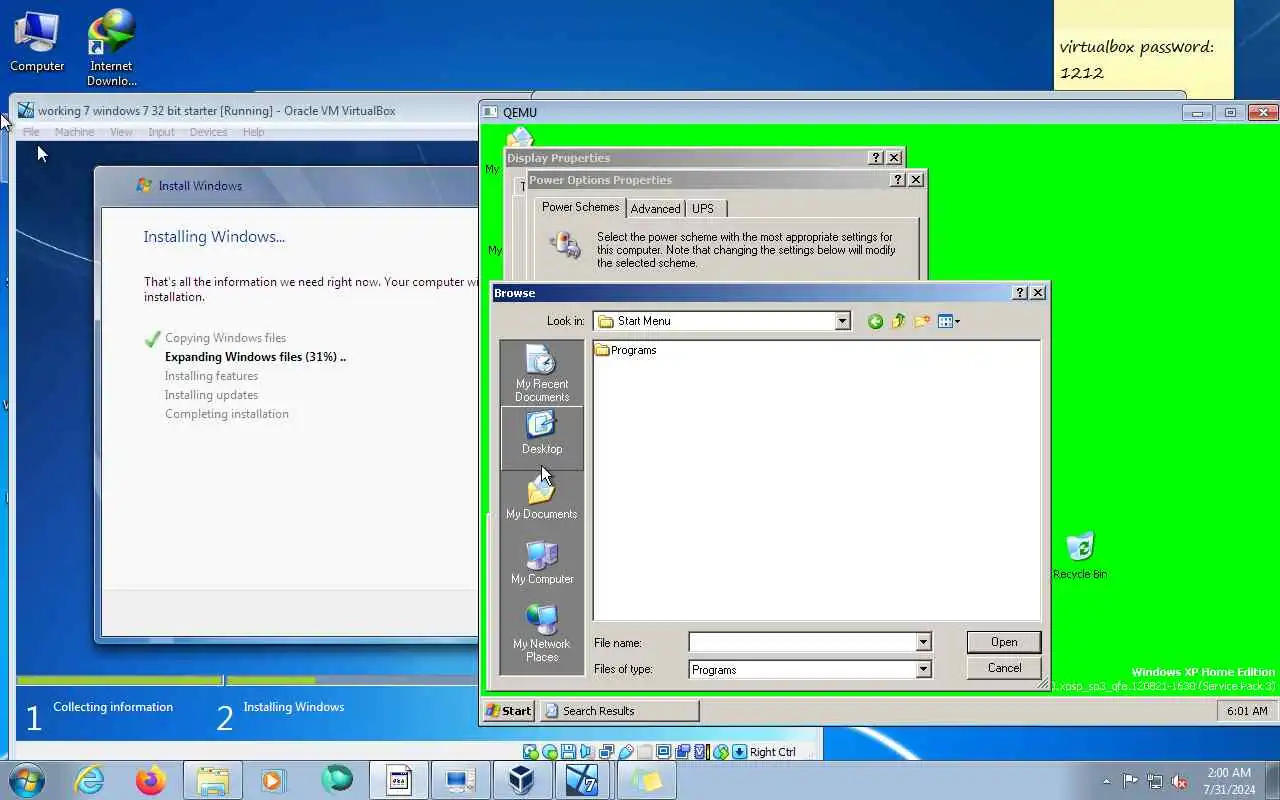Click the Windows XP Start button
The height and width of the screenshot is (800, 1280).
click(x=509, y=711)
